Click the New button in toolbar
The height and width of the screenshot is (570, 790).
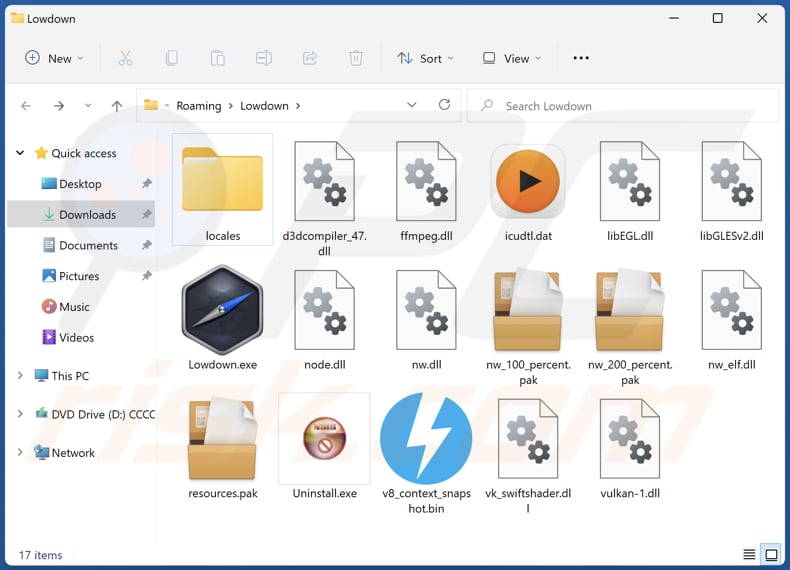coord(54,58)
